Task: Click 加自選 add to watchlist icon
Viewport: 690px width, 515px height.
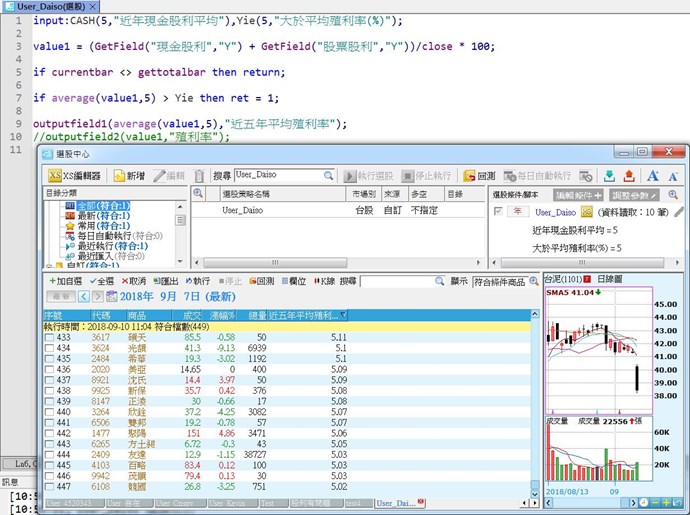Action: [65, 282]
